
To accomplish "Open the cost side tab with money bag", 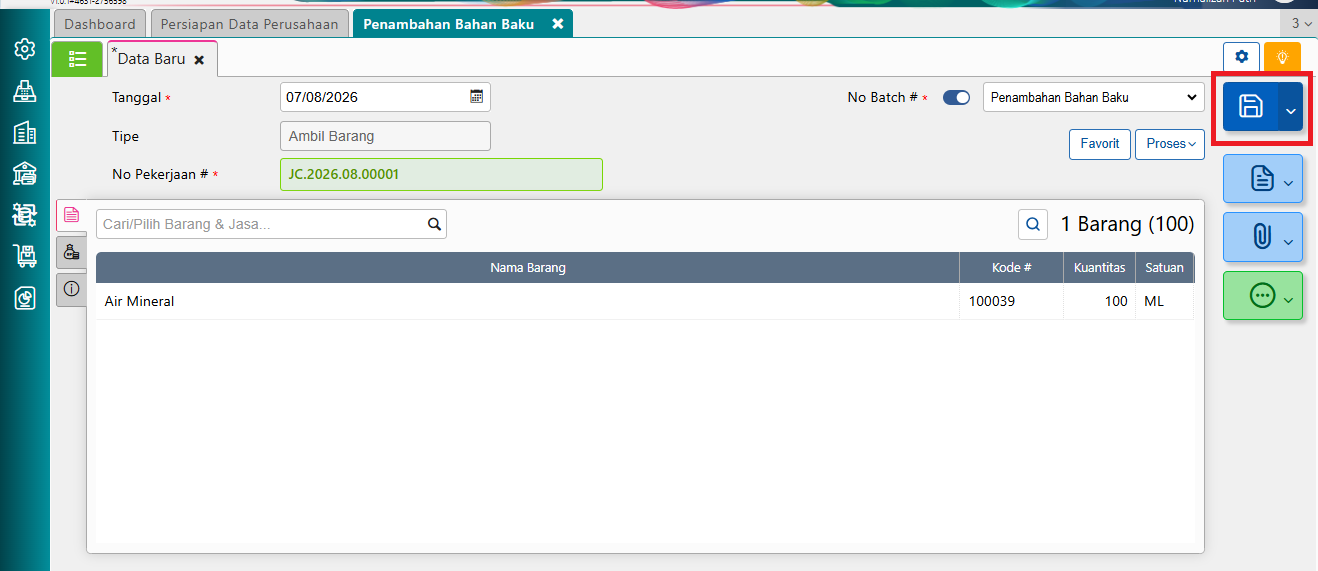I will tap(71, 253).
